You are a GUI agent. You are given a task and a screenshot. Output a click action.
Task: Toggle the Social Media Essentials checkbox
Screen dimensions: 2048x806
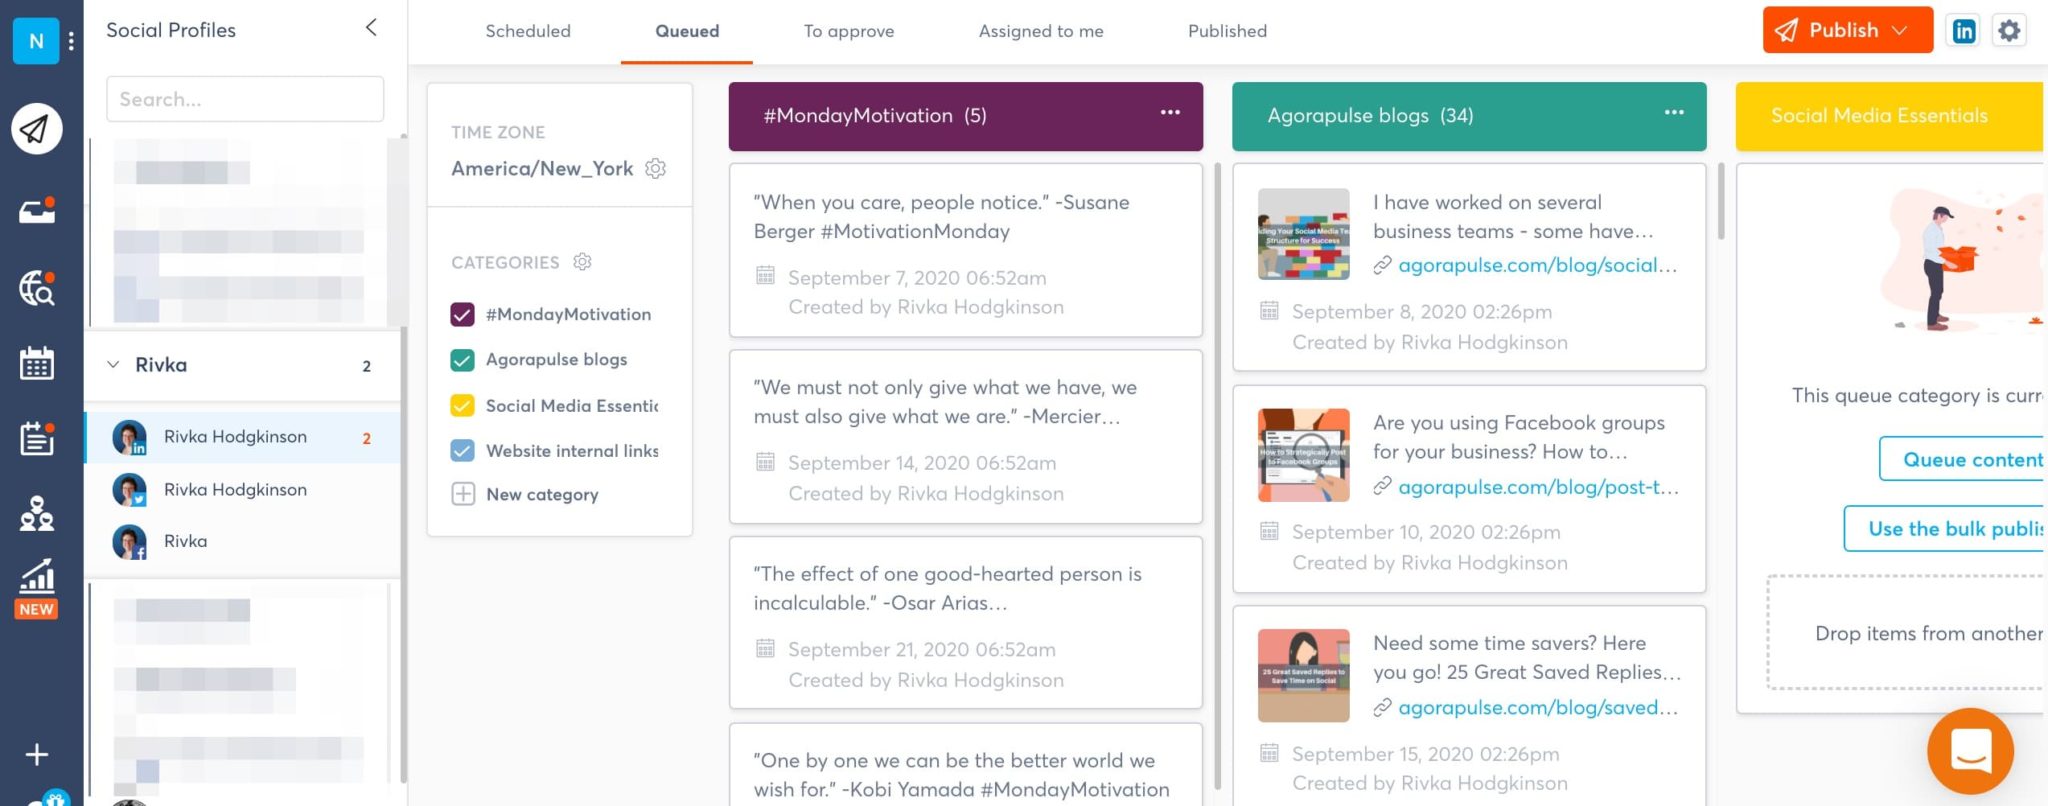click(462, 405)
